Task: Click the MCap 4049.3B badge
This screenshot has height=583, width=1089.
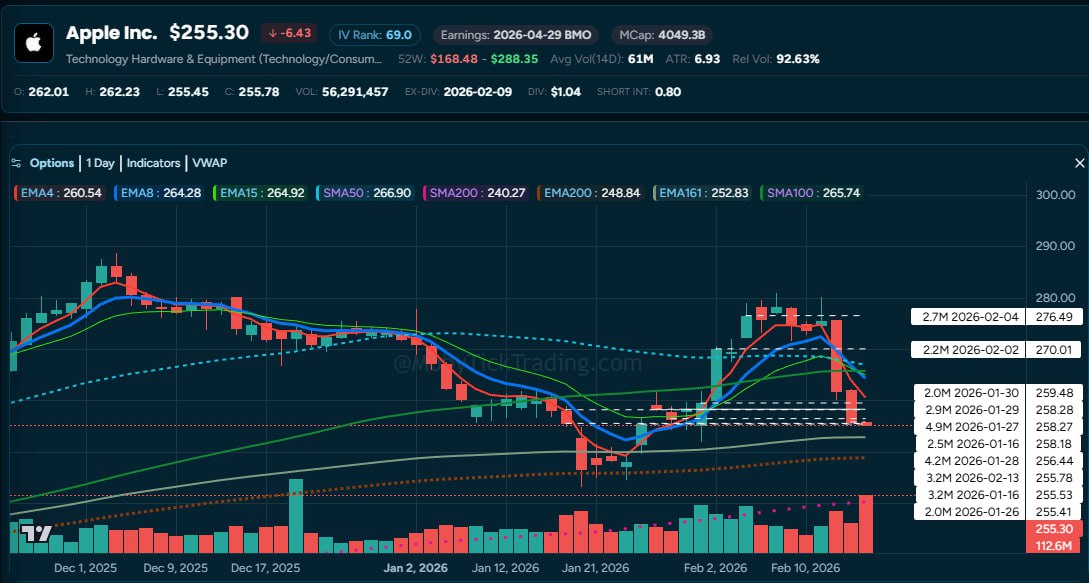Action: [x=661, y=33]
